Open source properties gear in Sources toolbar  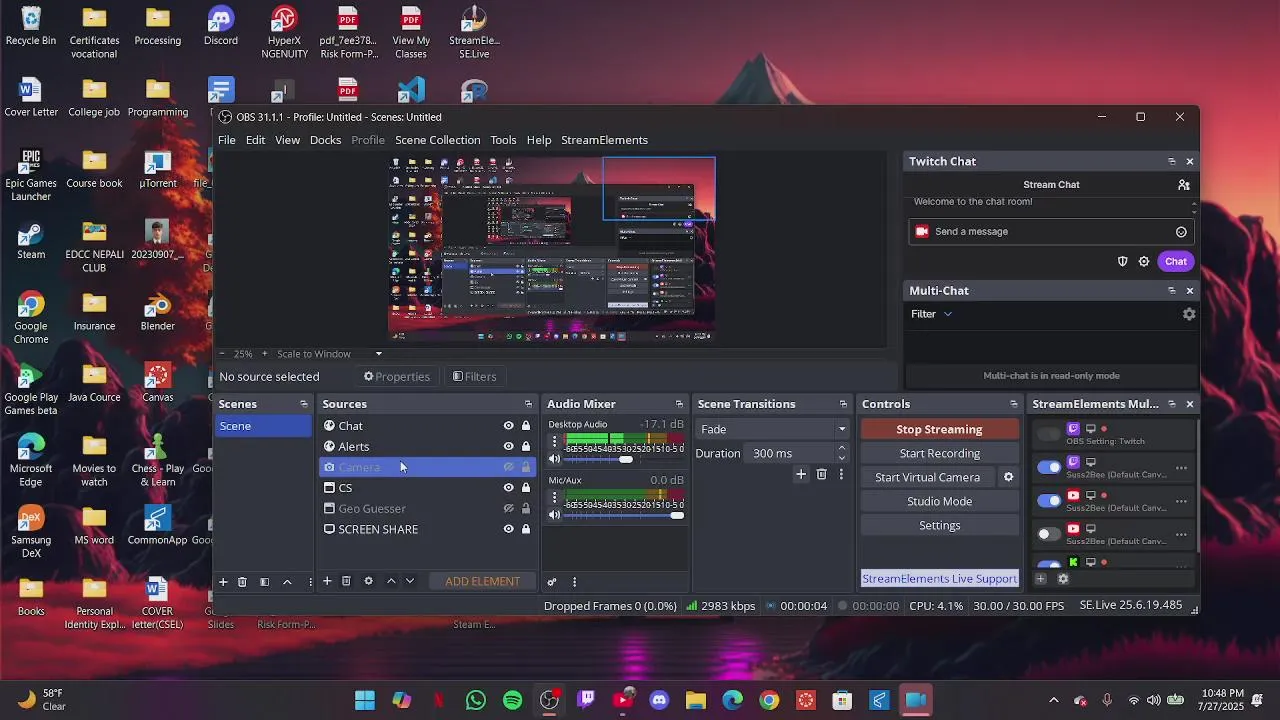coord(368,581)
